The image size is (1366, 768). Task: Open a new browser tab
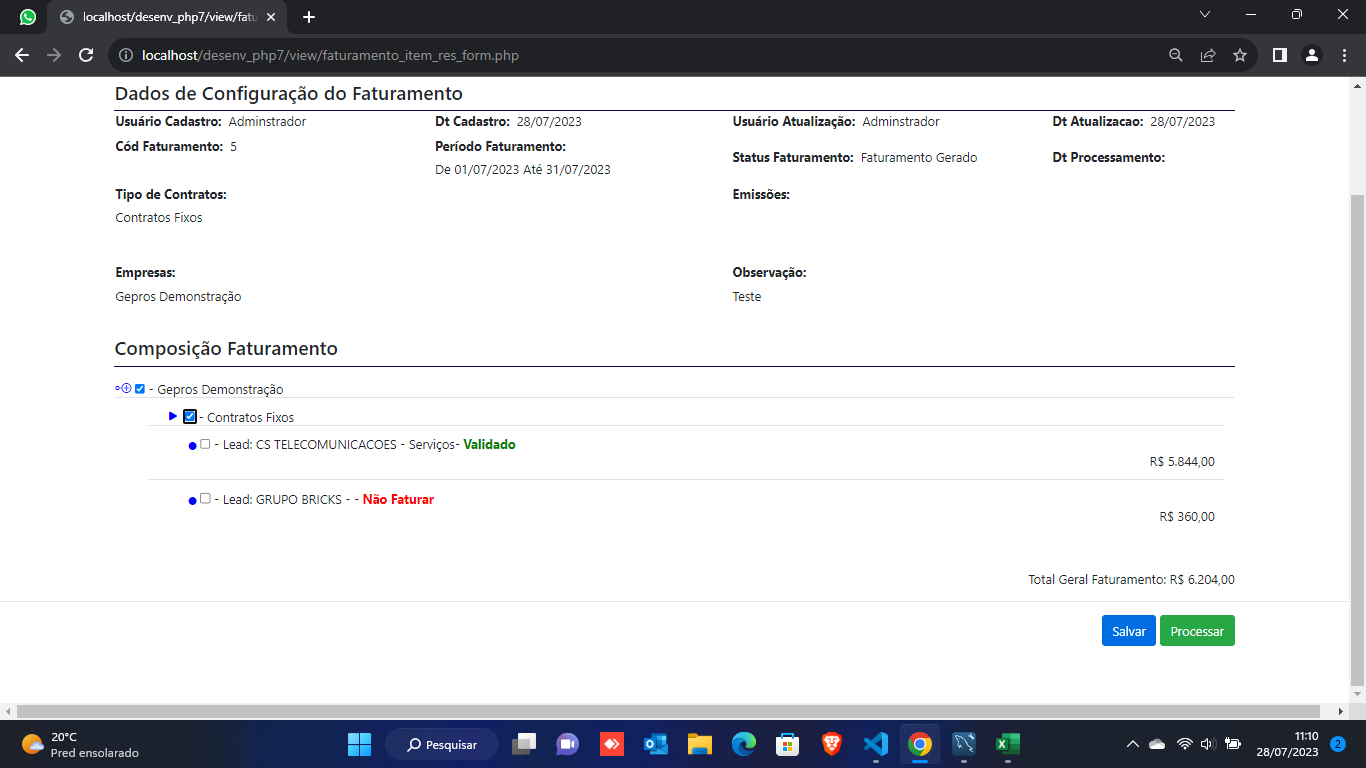pos(309,17)
